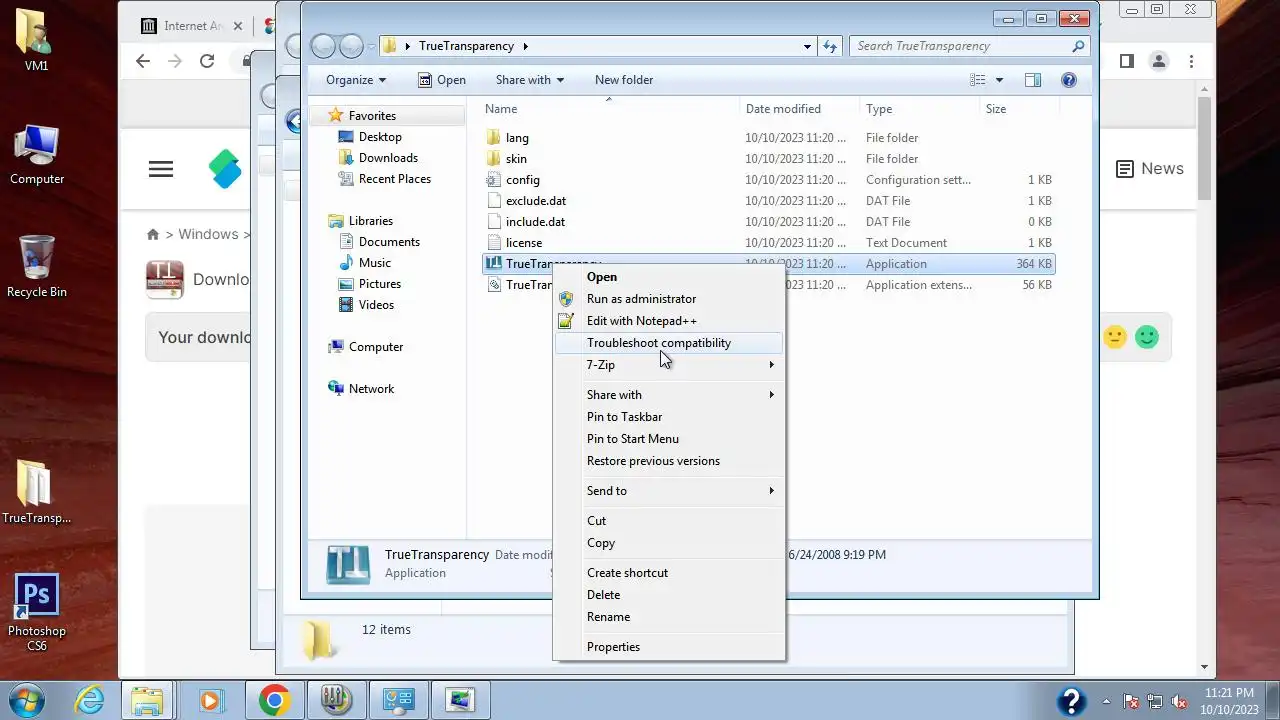Viewport: 1280px width, 720px height.
Task: Click the address bar refresh button
Action: 829,46
